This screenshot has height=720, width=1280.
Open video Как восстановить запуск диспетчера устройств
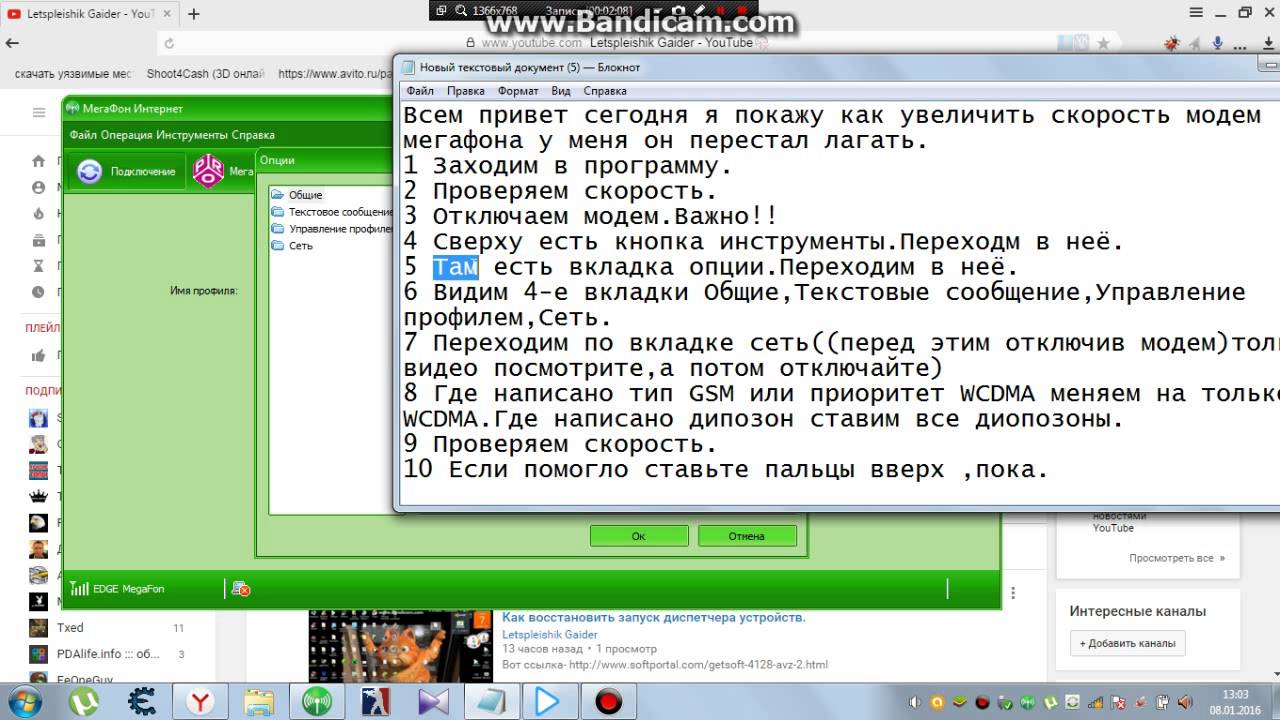pyautogui.click(x=653, y=617)
